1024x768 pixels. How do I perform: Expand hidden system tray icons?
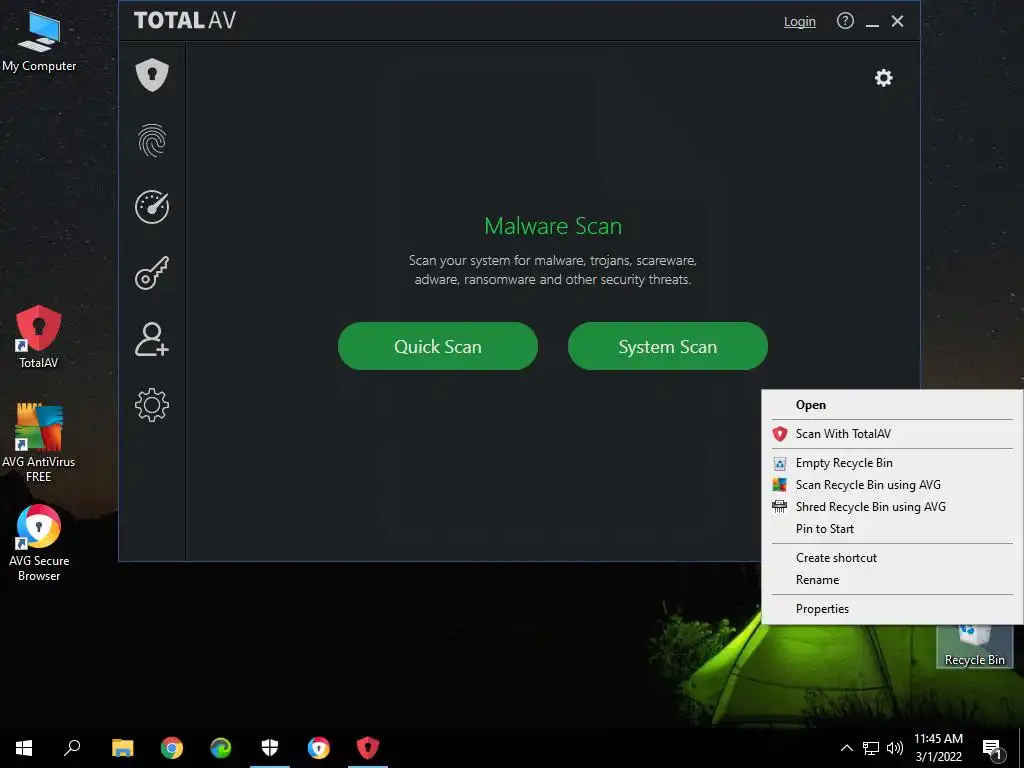point(846,748)
